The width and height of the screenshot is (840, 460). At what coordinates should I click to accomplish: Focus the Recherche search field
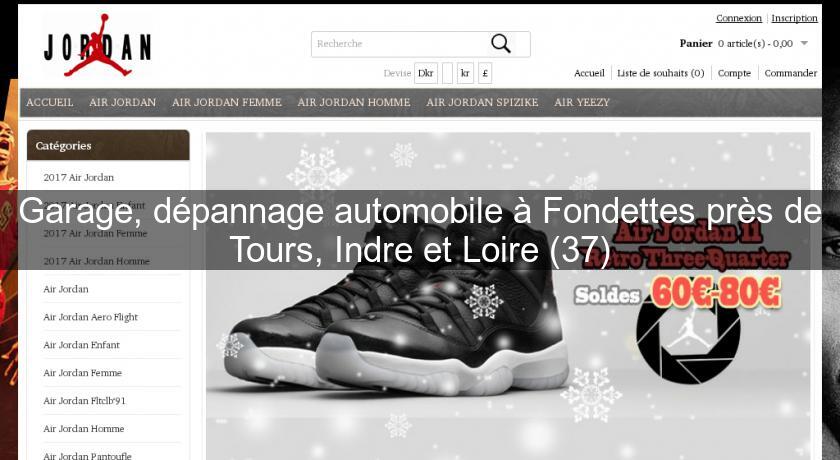pyautogui.click(x=402, y=44)
